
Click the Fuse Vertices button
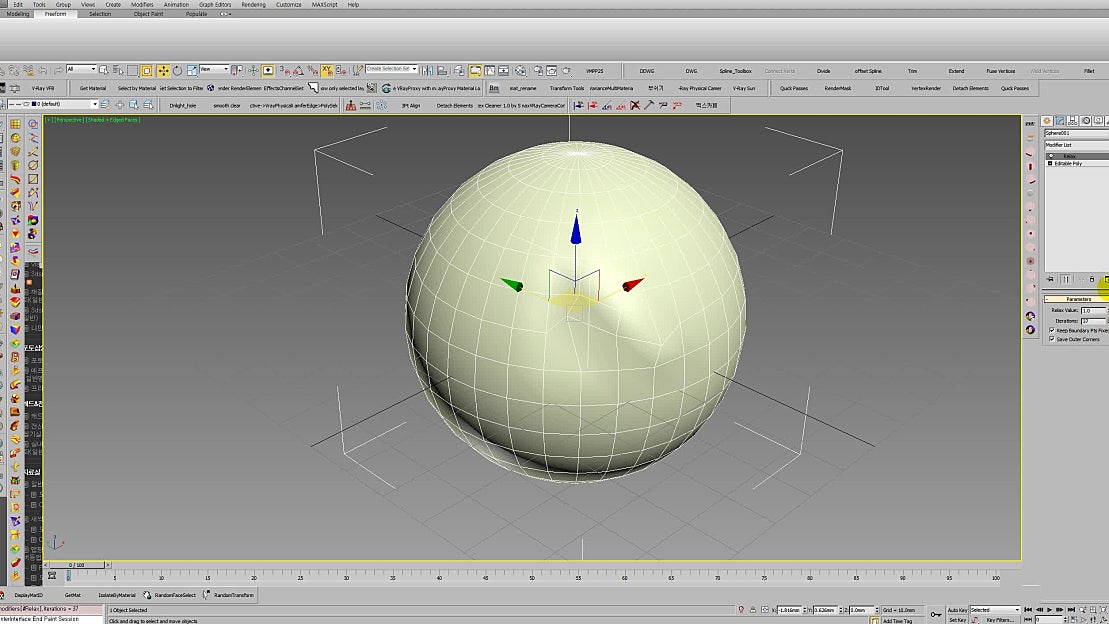[x=1001, y=70]
